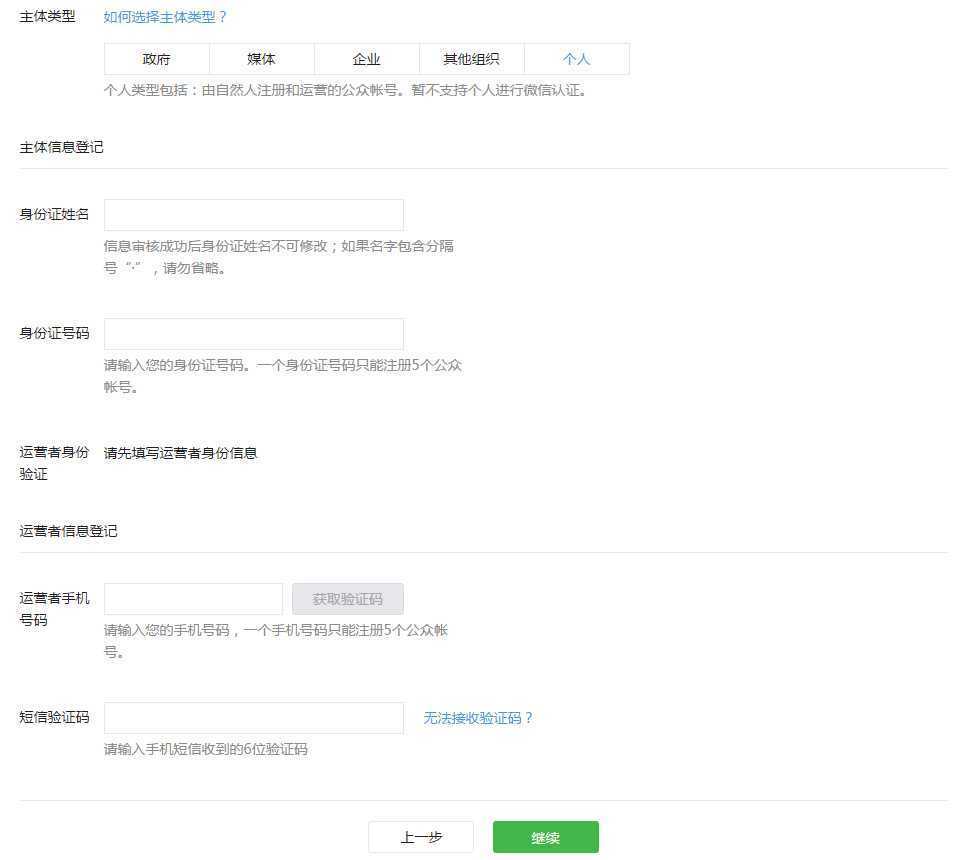The height and width of the screenshot is (860, 975).
Task: Click the green 继续 button
Action: (x=545, y=837)
